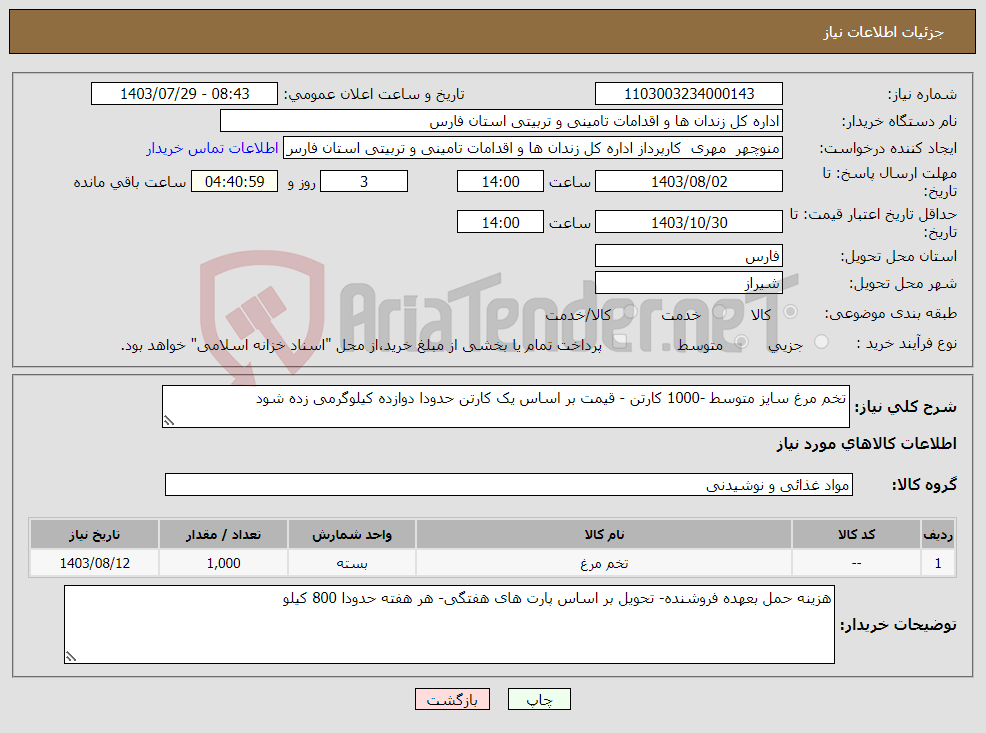Click the request creator field منوچهر مهری
Viewport: 986px width, 733px height.
coord(533,148)
